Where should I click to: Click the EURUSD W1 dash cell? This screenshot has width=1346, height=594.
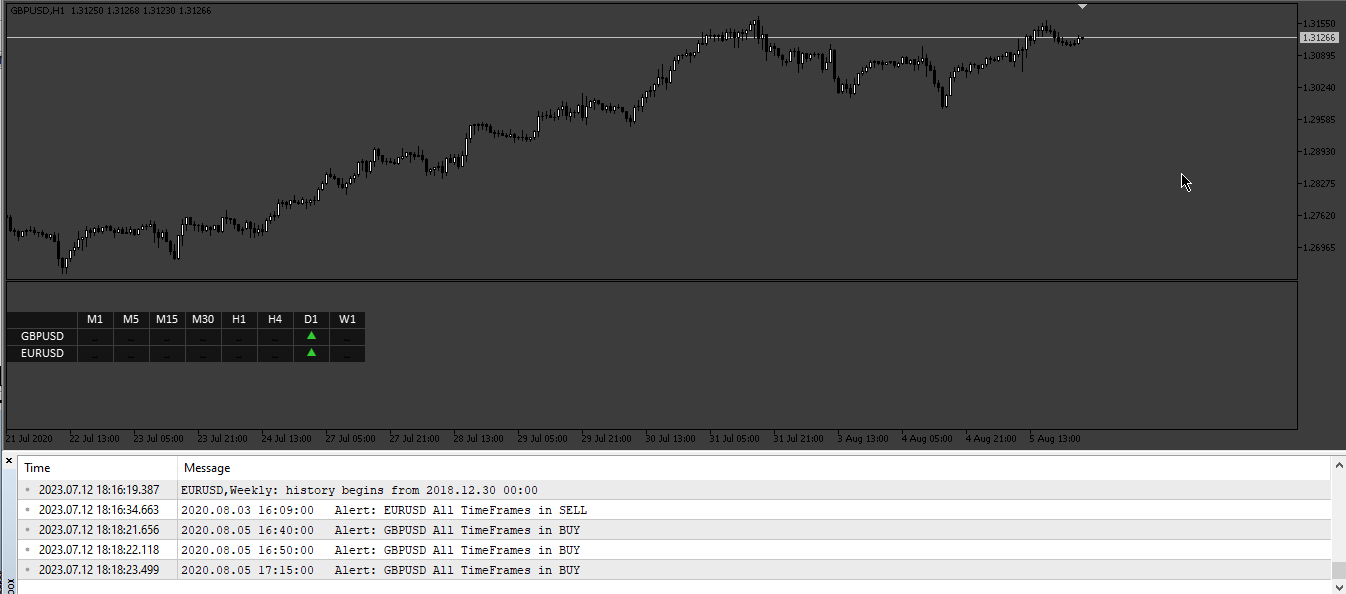[x=347, y=354]
